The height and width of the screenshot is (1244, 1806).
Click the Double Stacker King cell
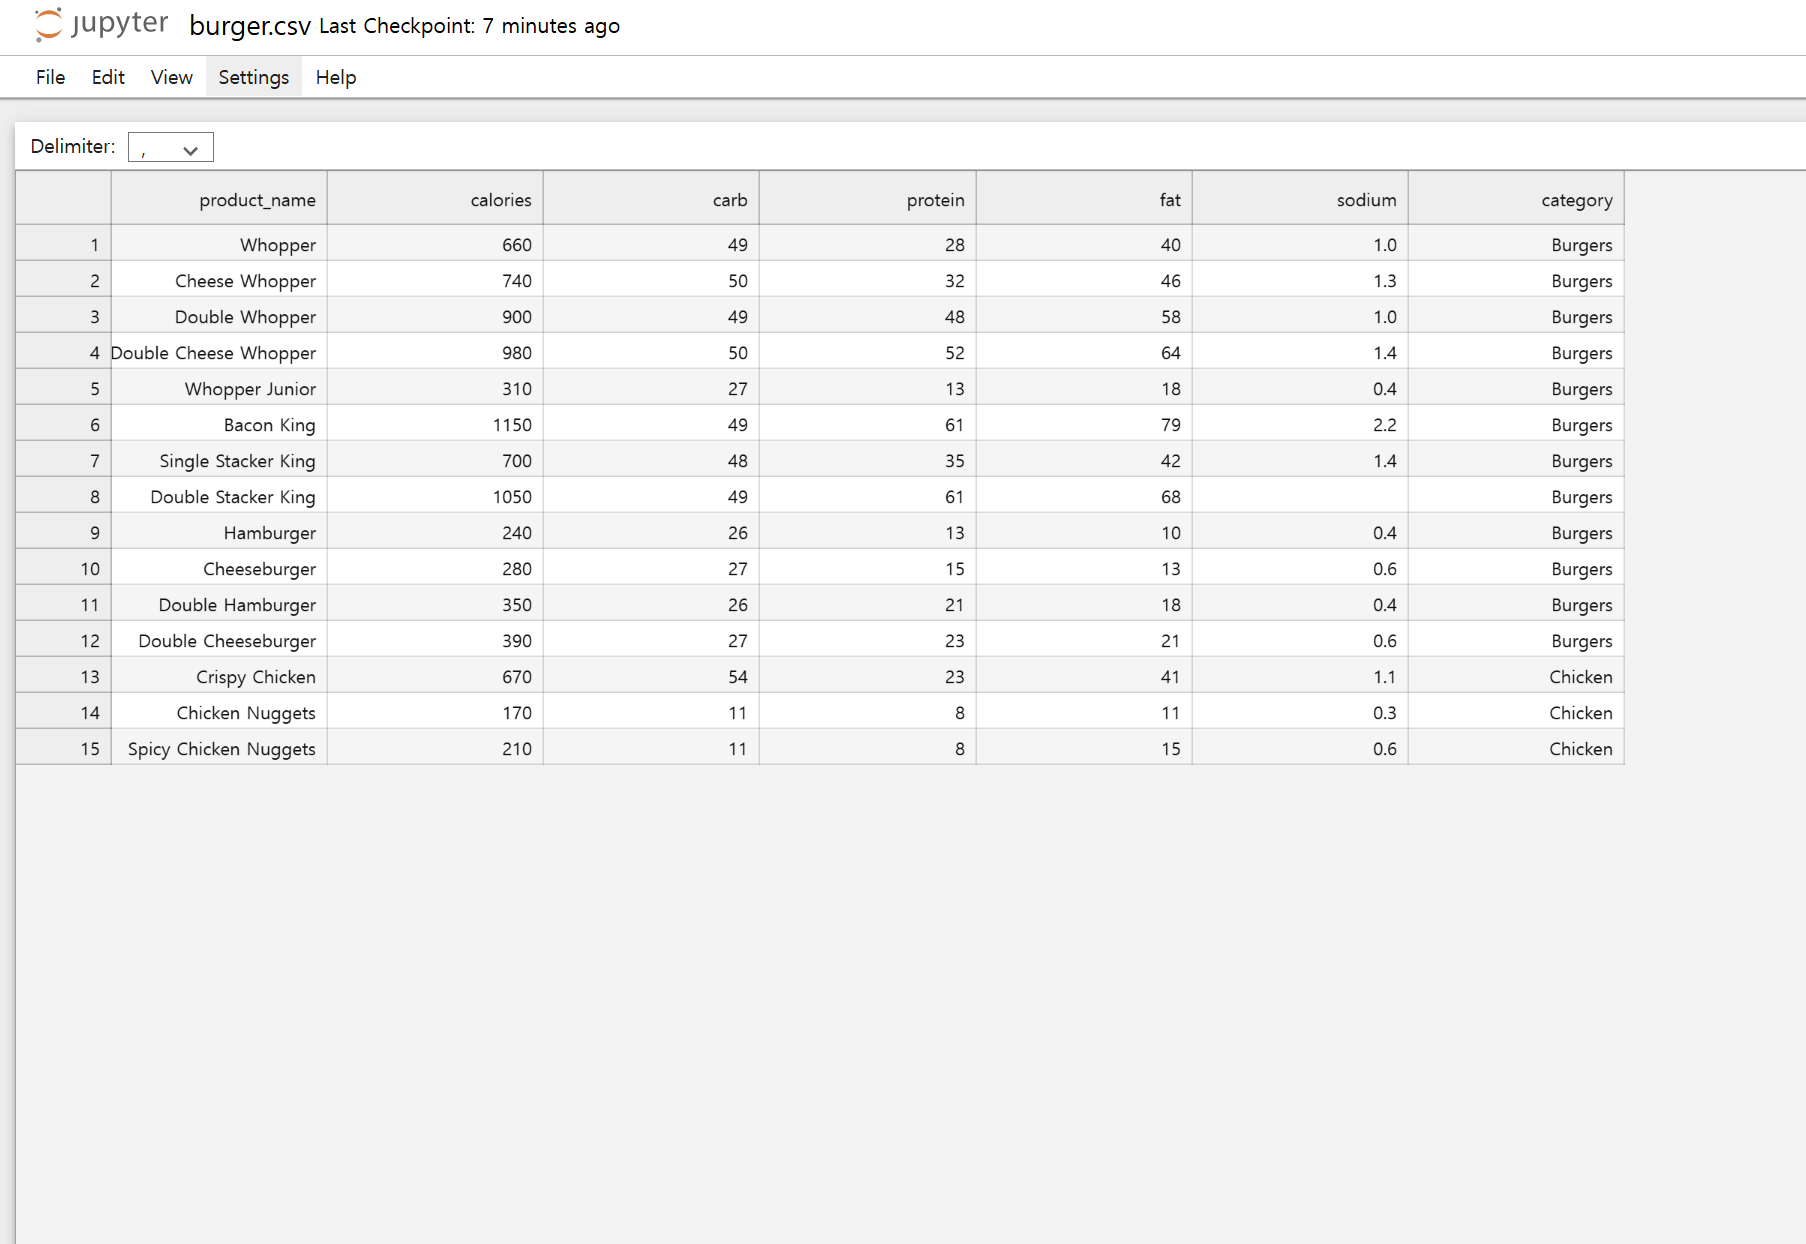[219, 496]
